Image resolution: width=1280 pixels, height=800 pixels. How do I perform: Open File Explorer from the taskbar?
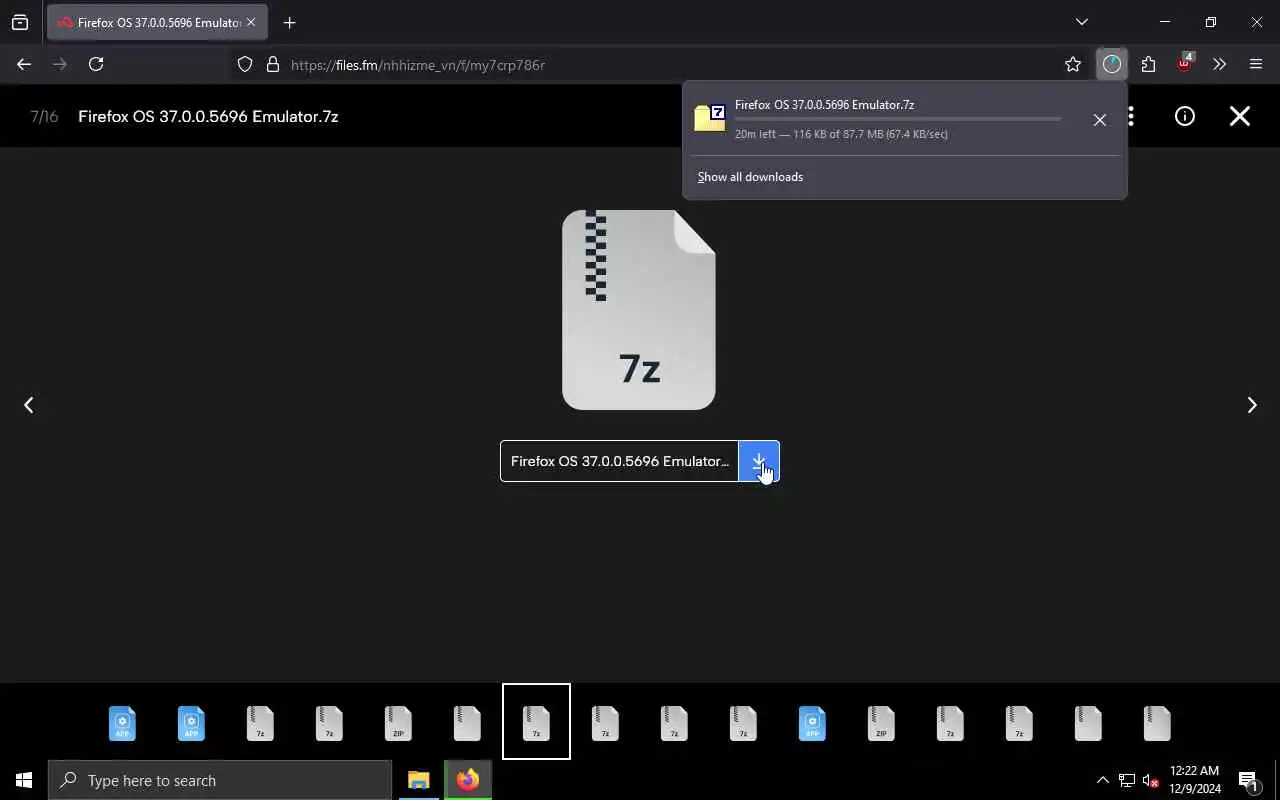[418, 780]
